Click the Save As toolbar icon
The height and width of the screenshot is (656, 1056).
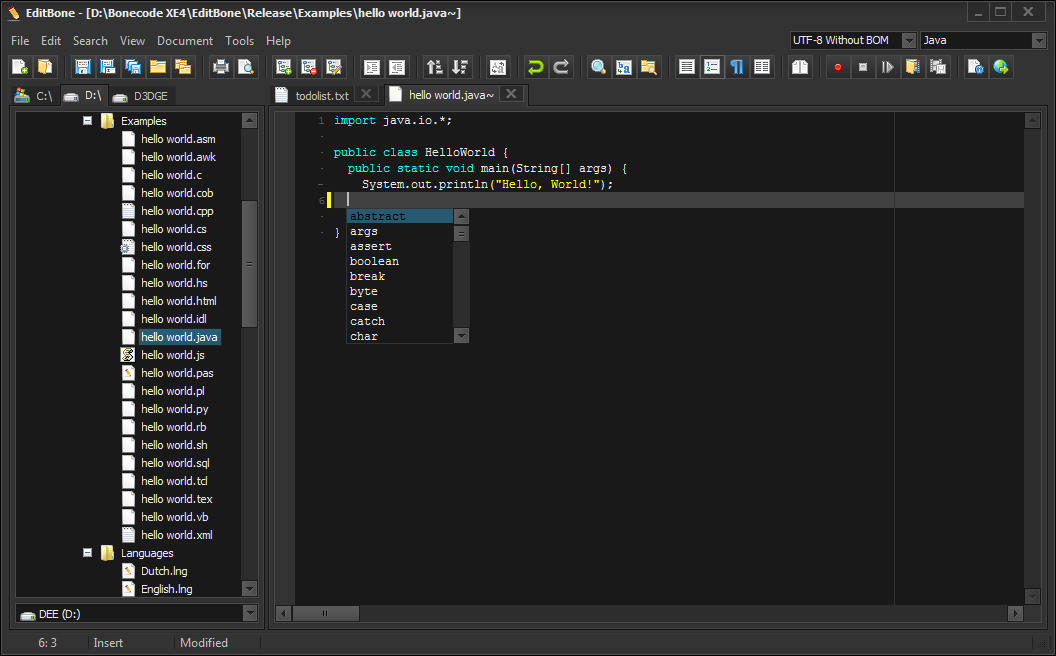[108, 67]
